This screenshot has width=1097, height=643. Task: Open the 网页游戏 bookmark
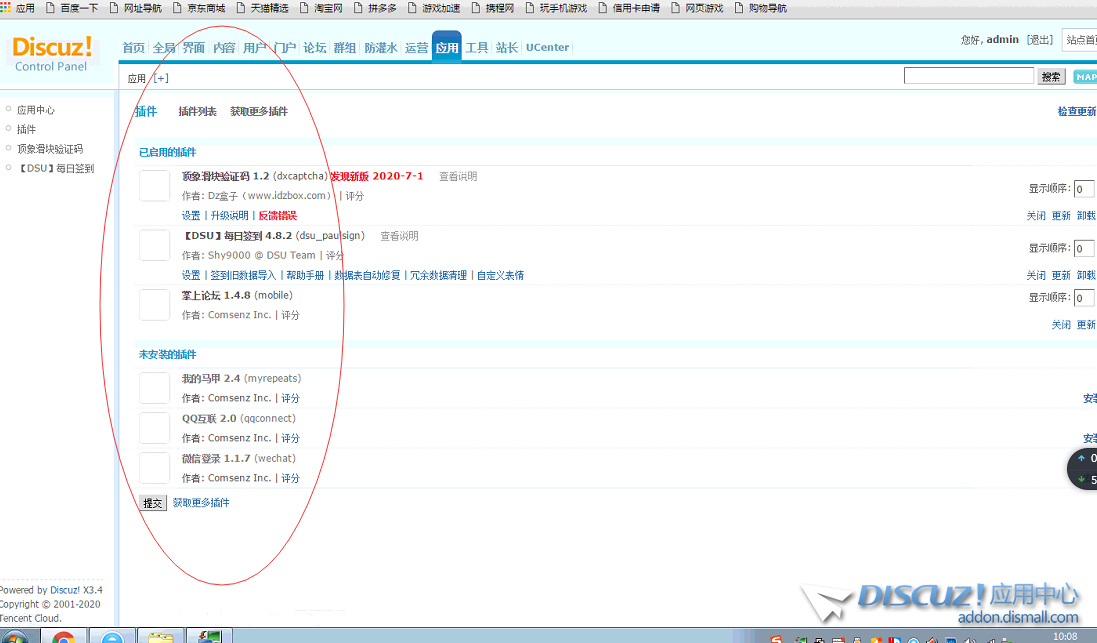click(697, 8)
